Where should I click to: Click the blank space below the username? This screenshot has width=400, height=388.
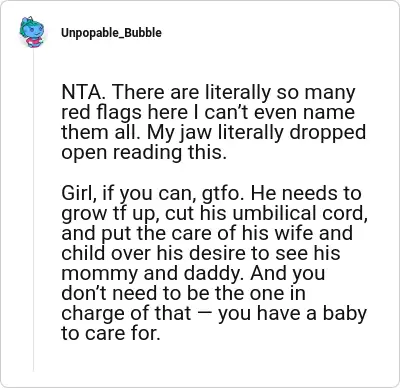(213, 62)
